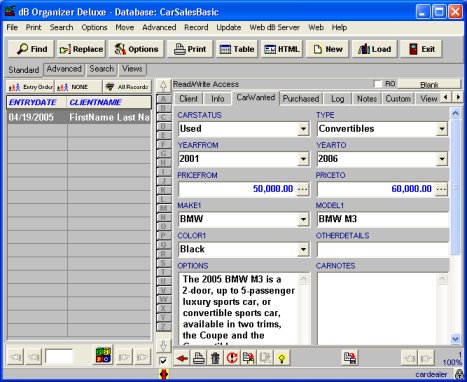This screenshot has height=382, width=467.
Task: Click the red circular refresh icon
Action: click(x=232, y=358)
